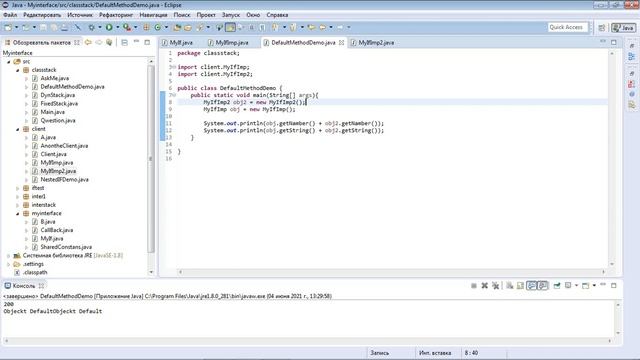
Task: Open the Рефакторинг menu
Action: pos(116,15)
